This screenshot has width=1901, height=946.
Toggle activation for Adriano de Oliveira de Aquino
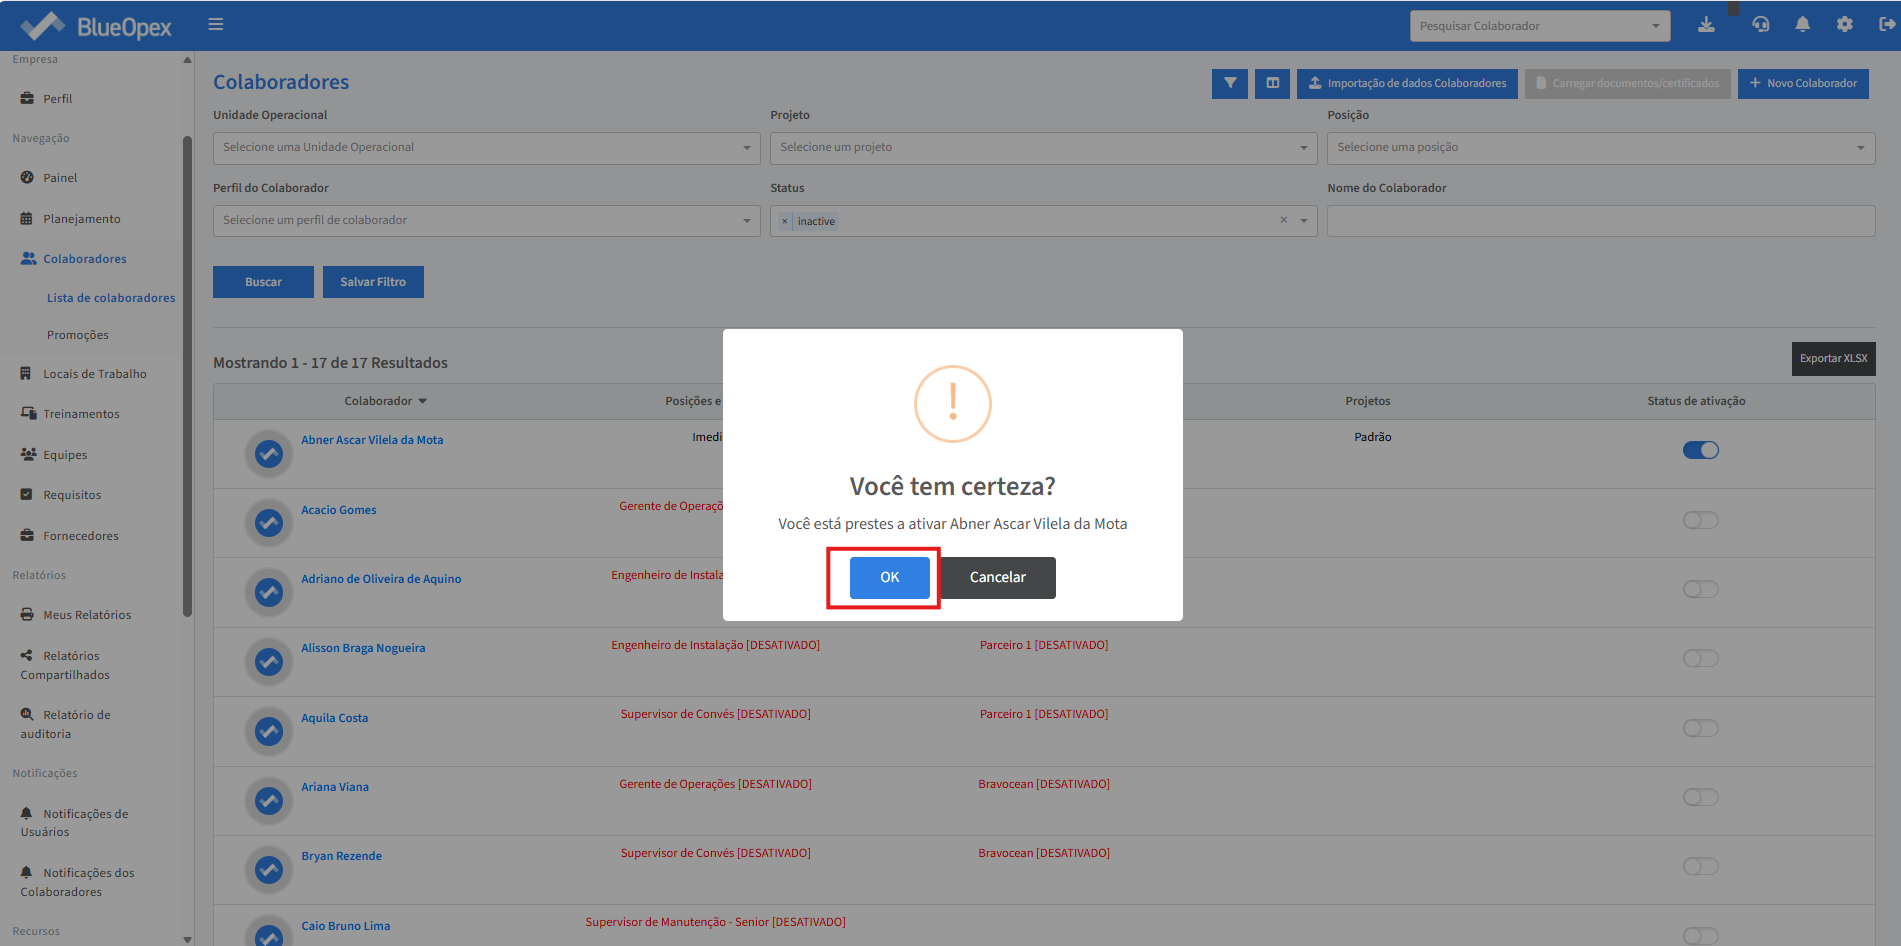point(1700,589)
